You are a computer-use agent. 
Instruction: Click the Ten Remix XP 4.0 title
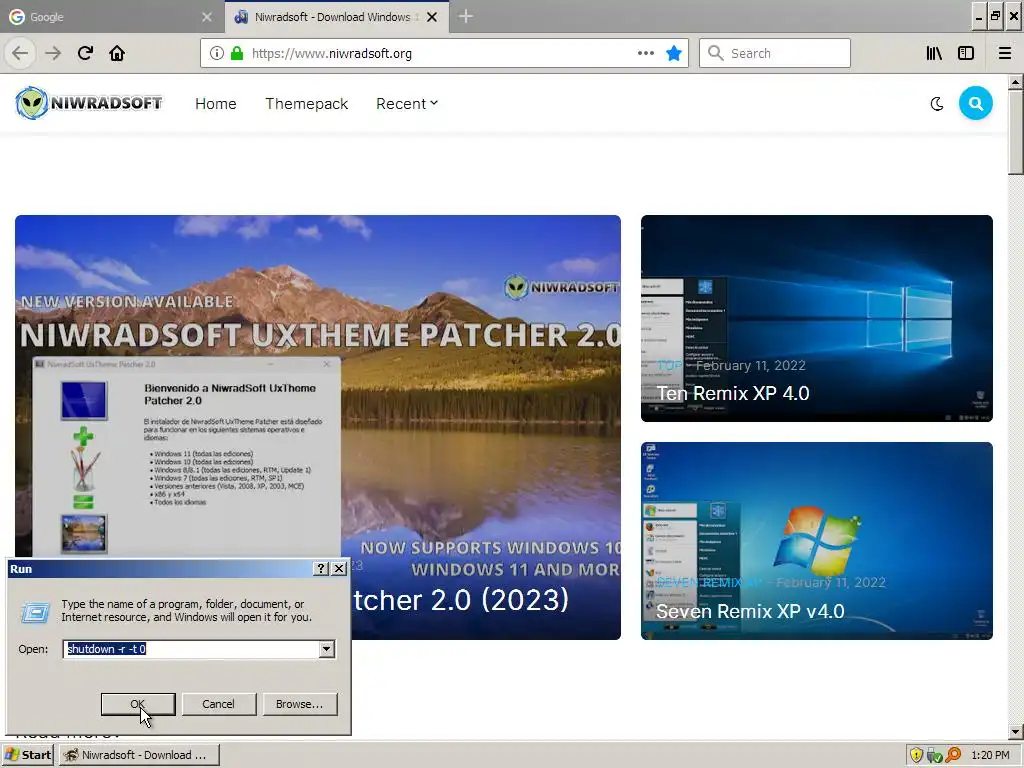coord(733,393)
